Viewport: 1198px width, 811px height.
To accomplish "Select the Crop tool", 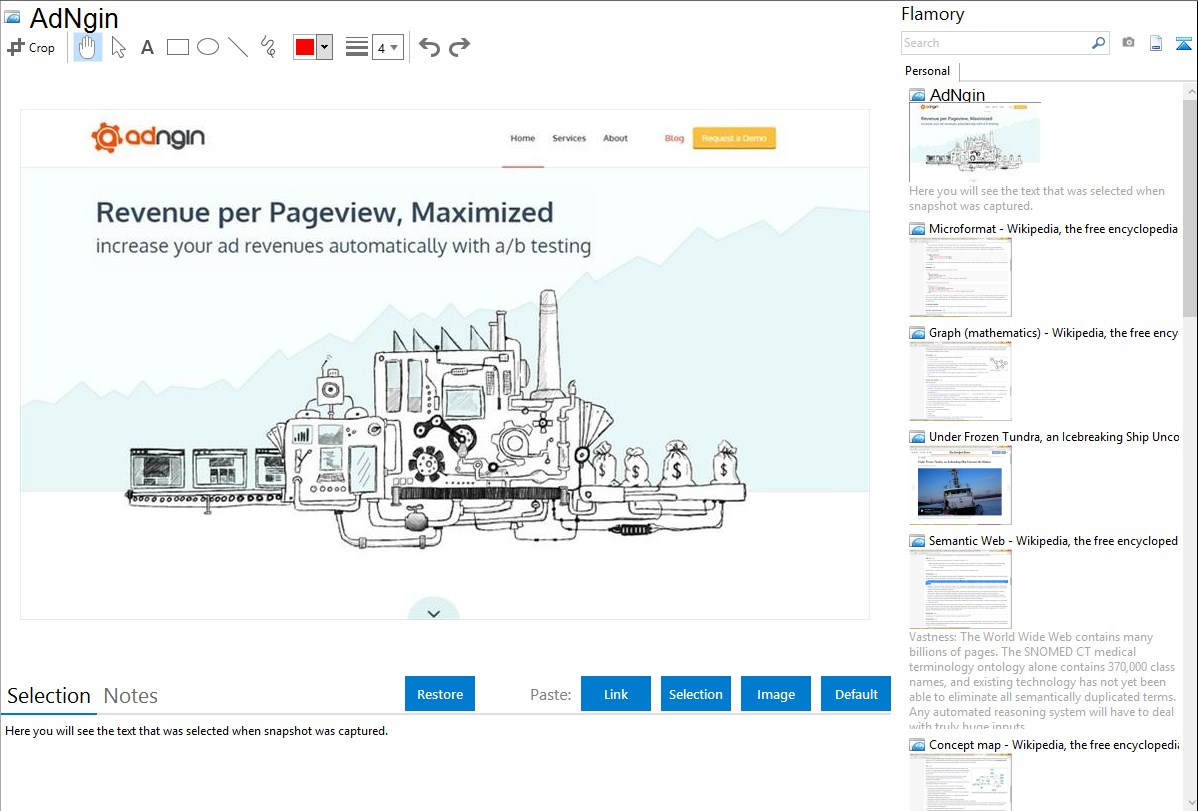I will 31,47.
